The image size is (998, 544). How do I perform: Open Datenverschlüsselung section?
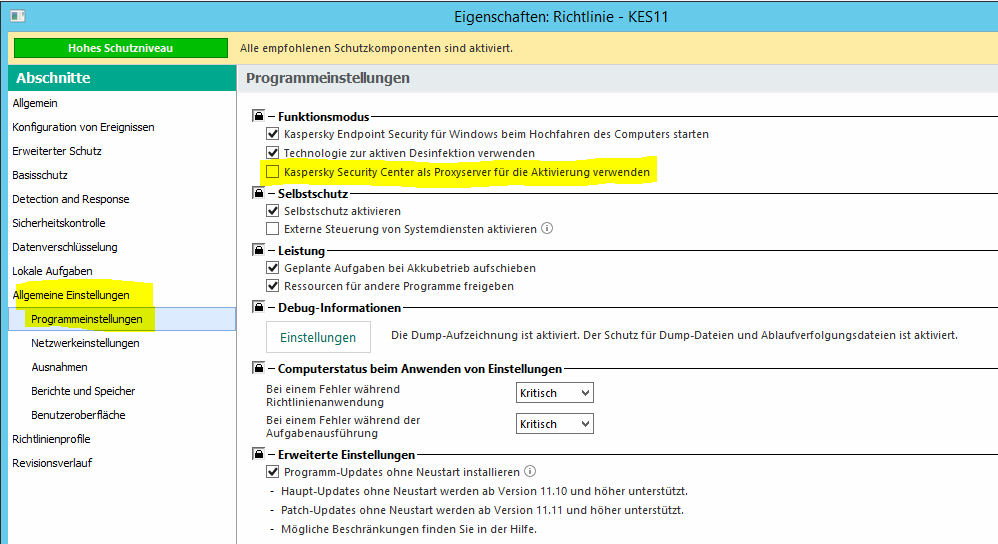click(x=65, y=247)
